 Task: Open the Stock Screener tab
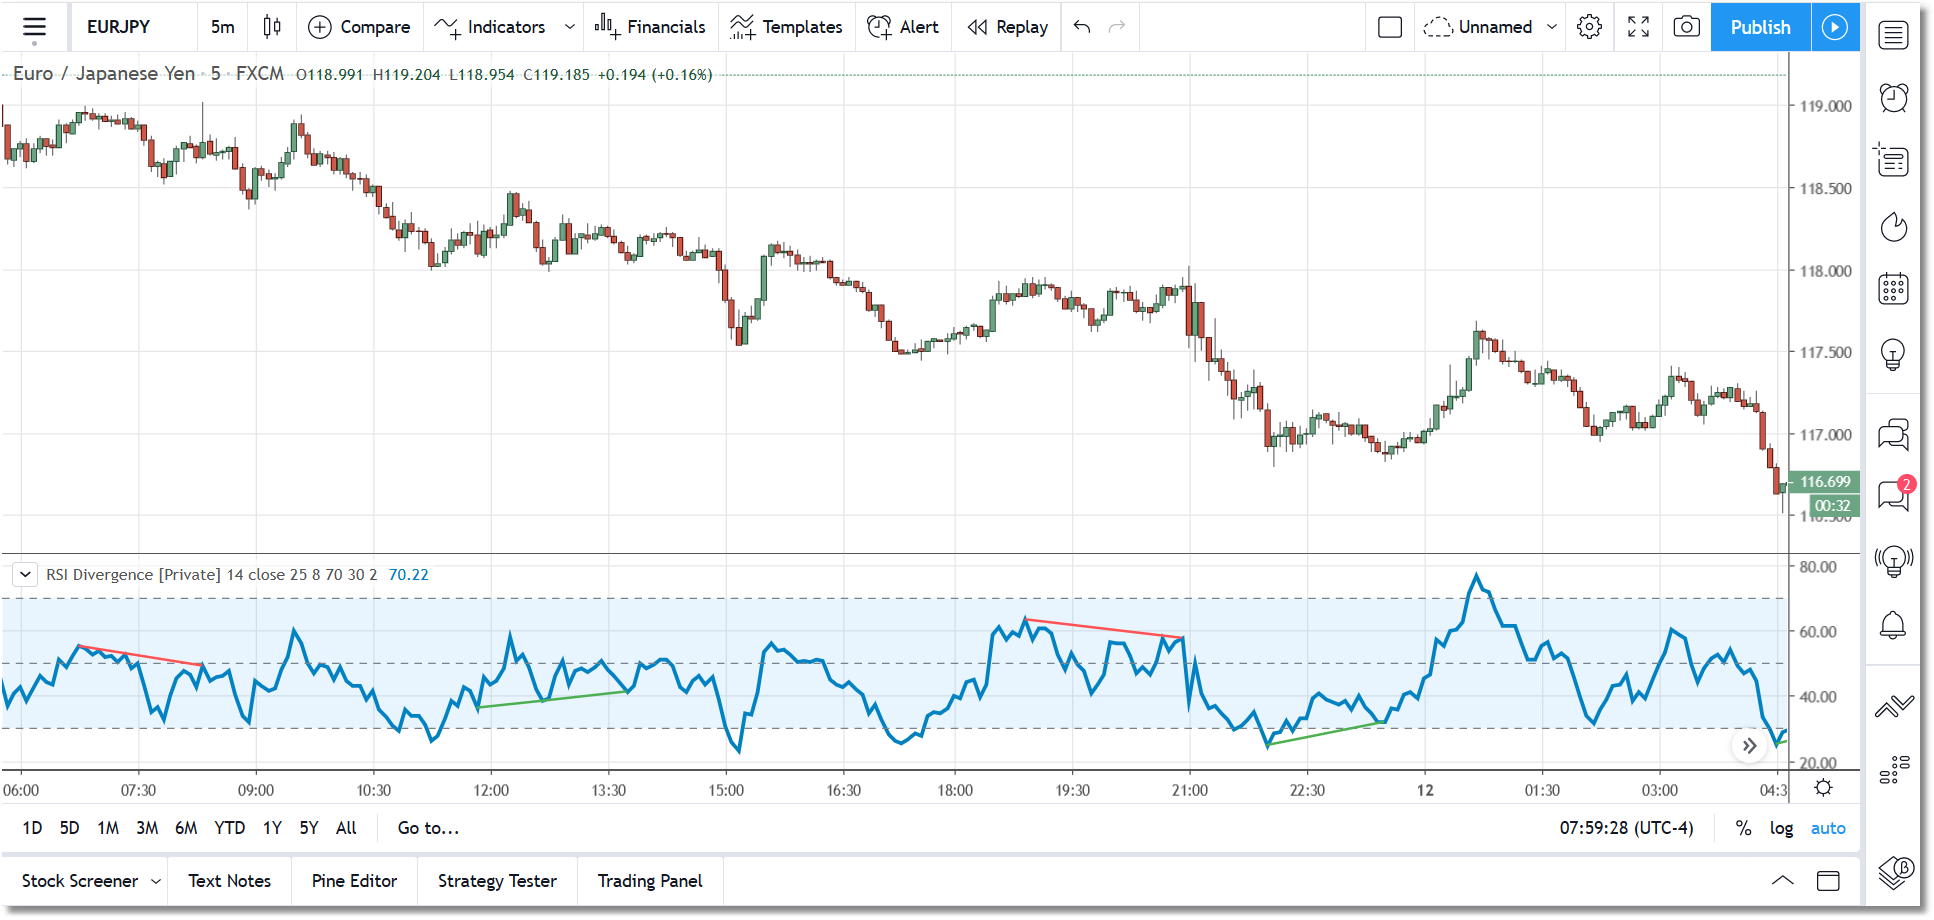point(80,881)
